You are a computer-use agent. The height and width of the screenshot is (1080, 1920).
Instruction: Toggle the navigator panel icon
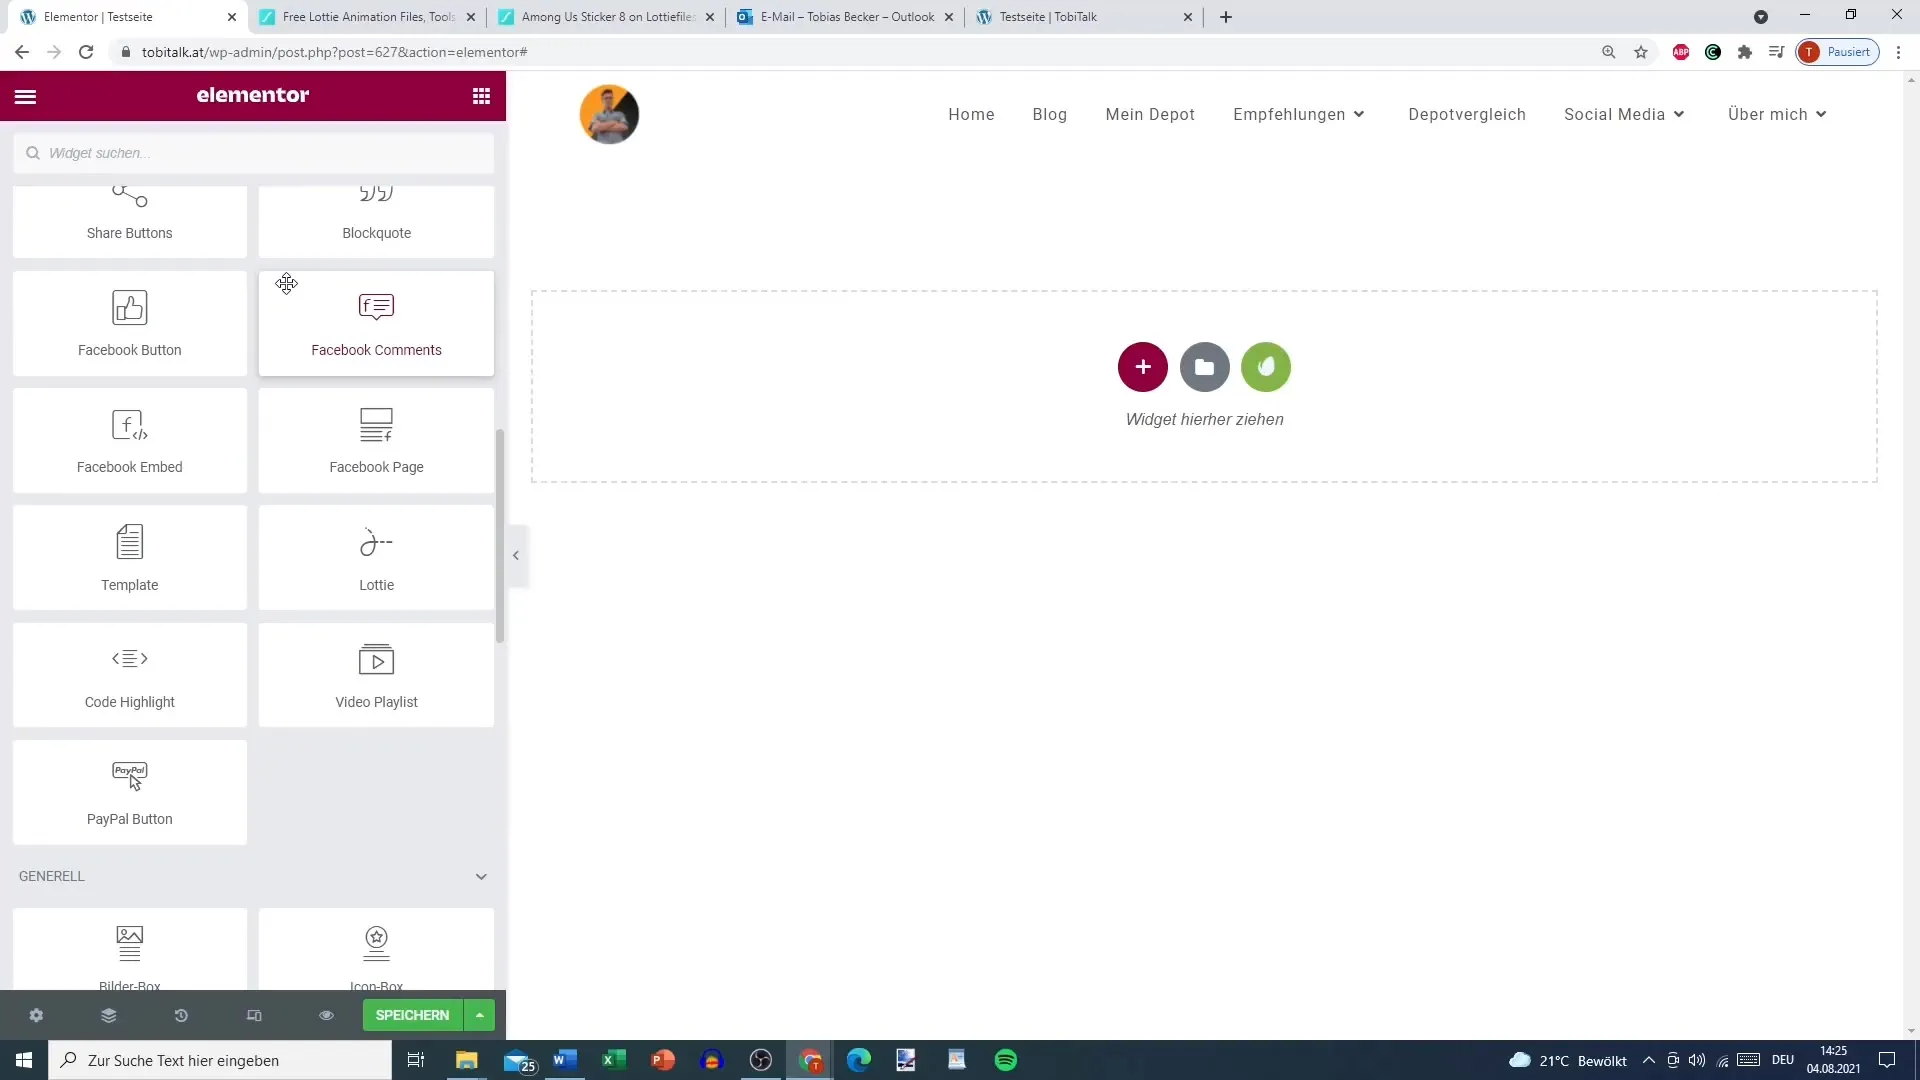(x=108, y=1015)
